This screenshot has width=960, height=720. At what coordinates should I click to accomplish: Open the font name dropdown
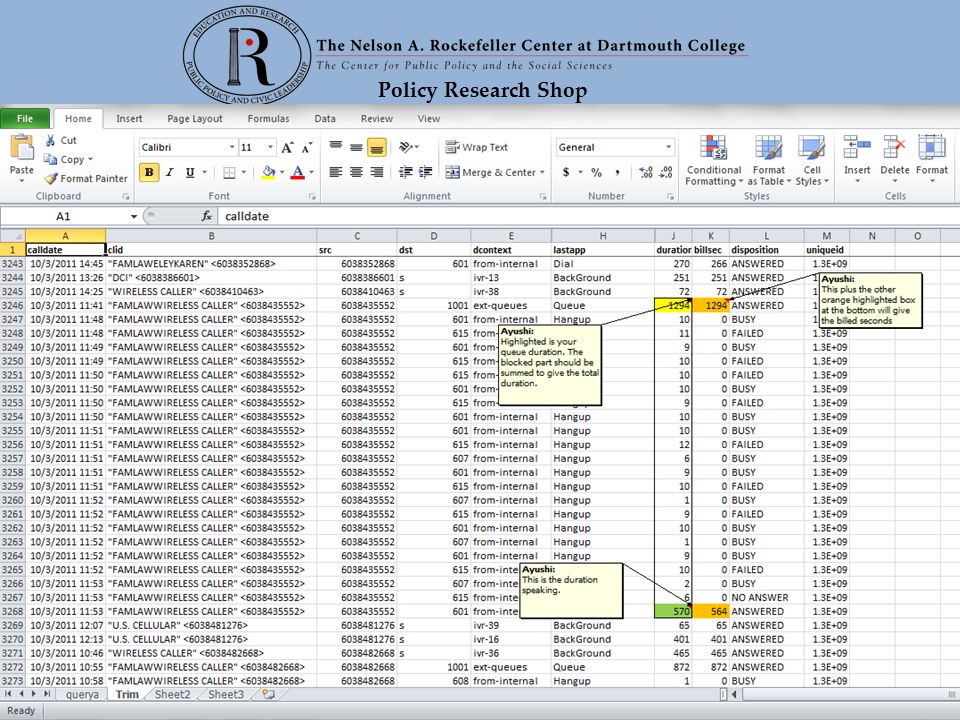coord(232,147)
